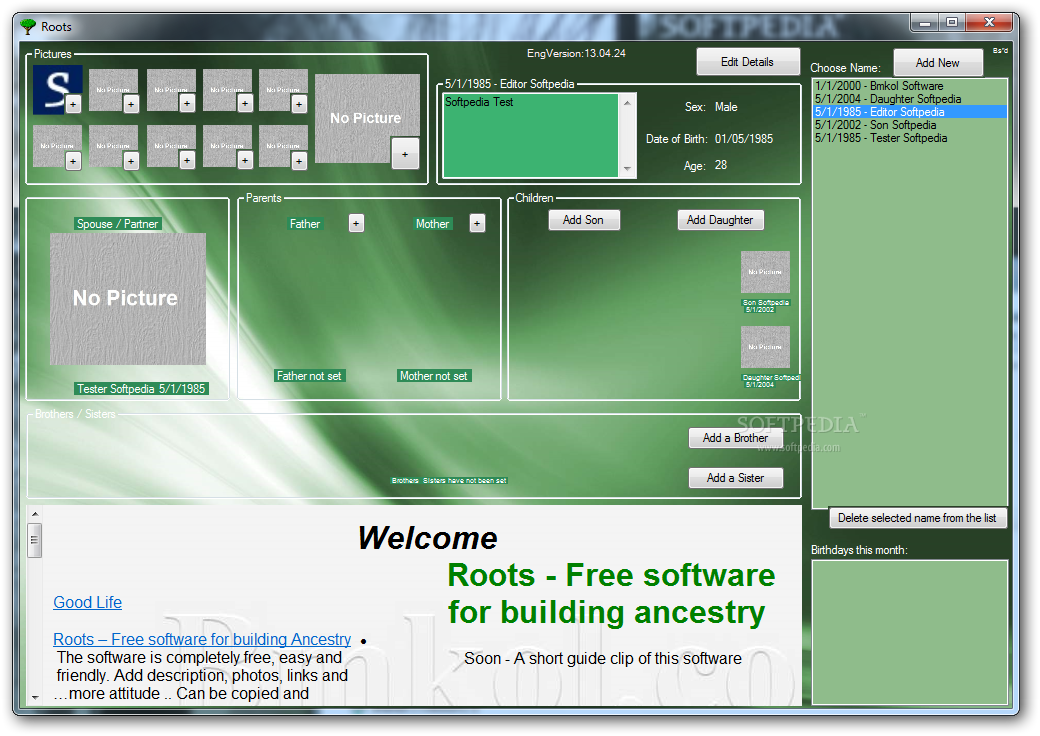Select 5/1/1985 - Editor Softpedia in name list

[x=910, y=112]
